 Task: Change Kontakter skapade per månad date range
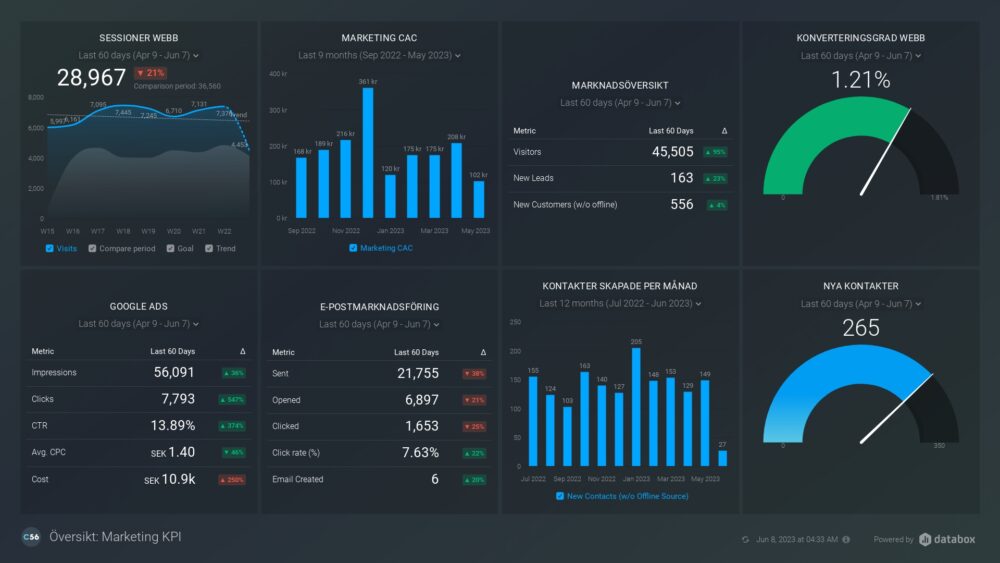tap(619, 303)
